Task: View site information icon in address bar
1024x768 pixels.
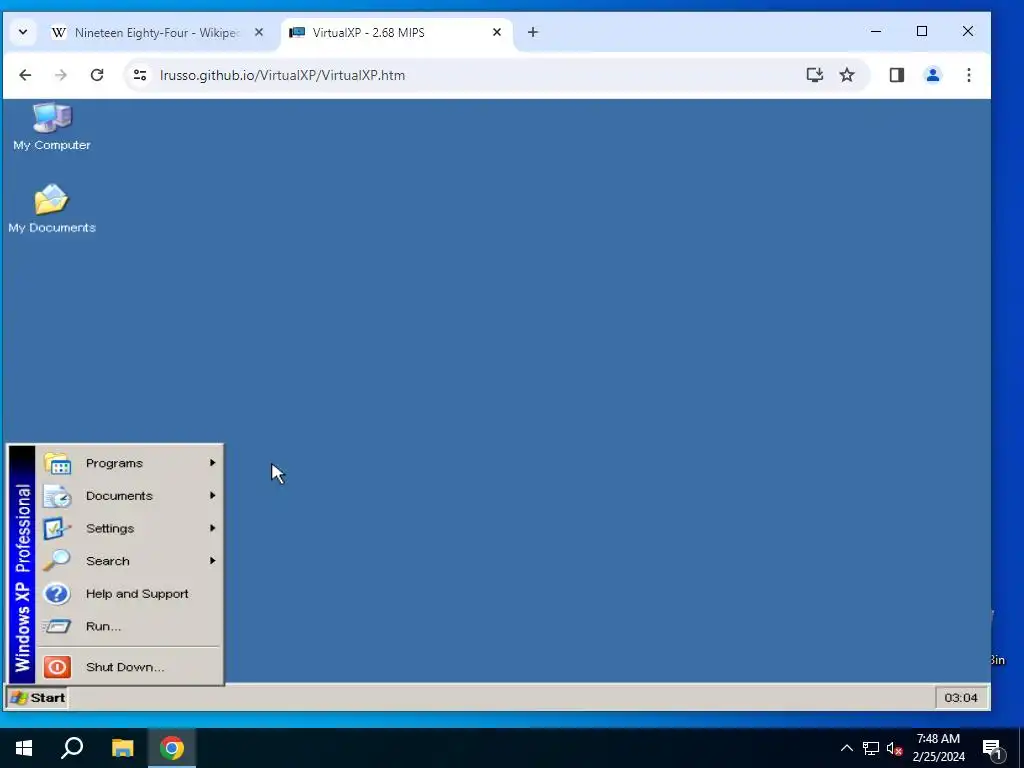Action: (140, 75)
